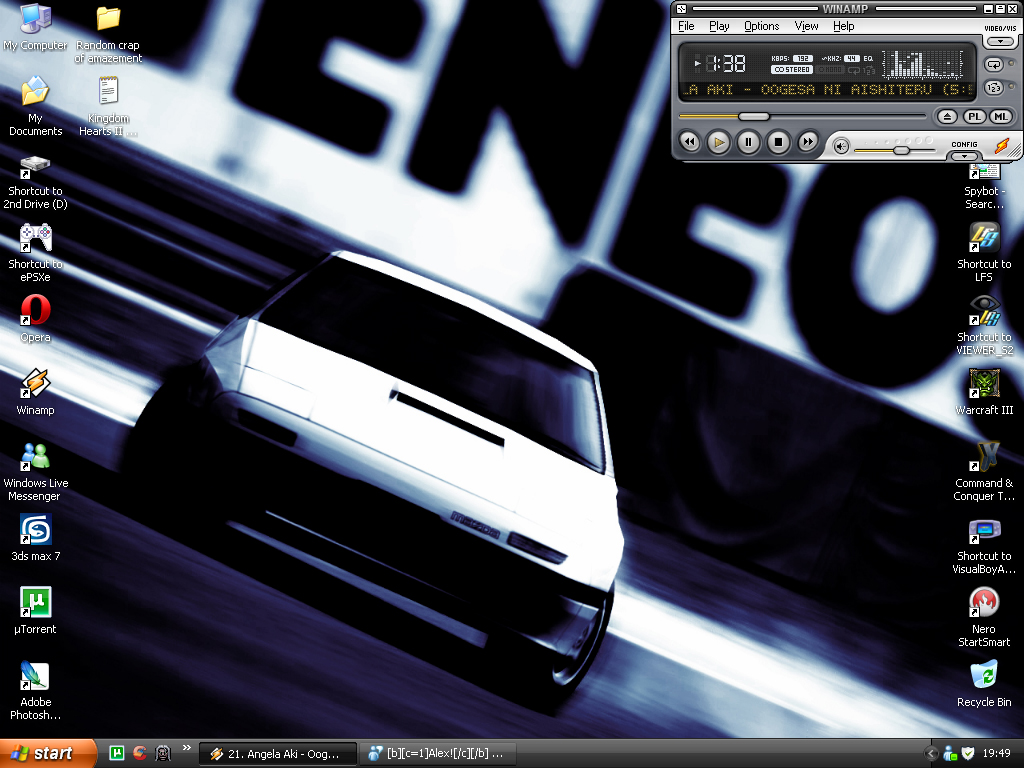Viewport: 1024px width, 768px height.
Task: Select the Recycle Bin icon
Action: click(x=984, y=684)
